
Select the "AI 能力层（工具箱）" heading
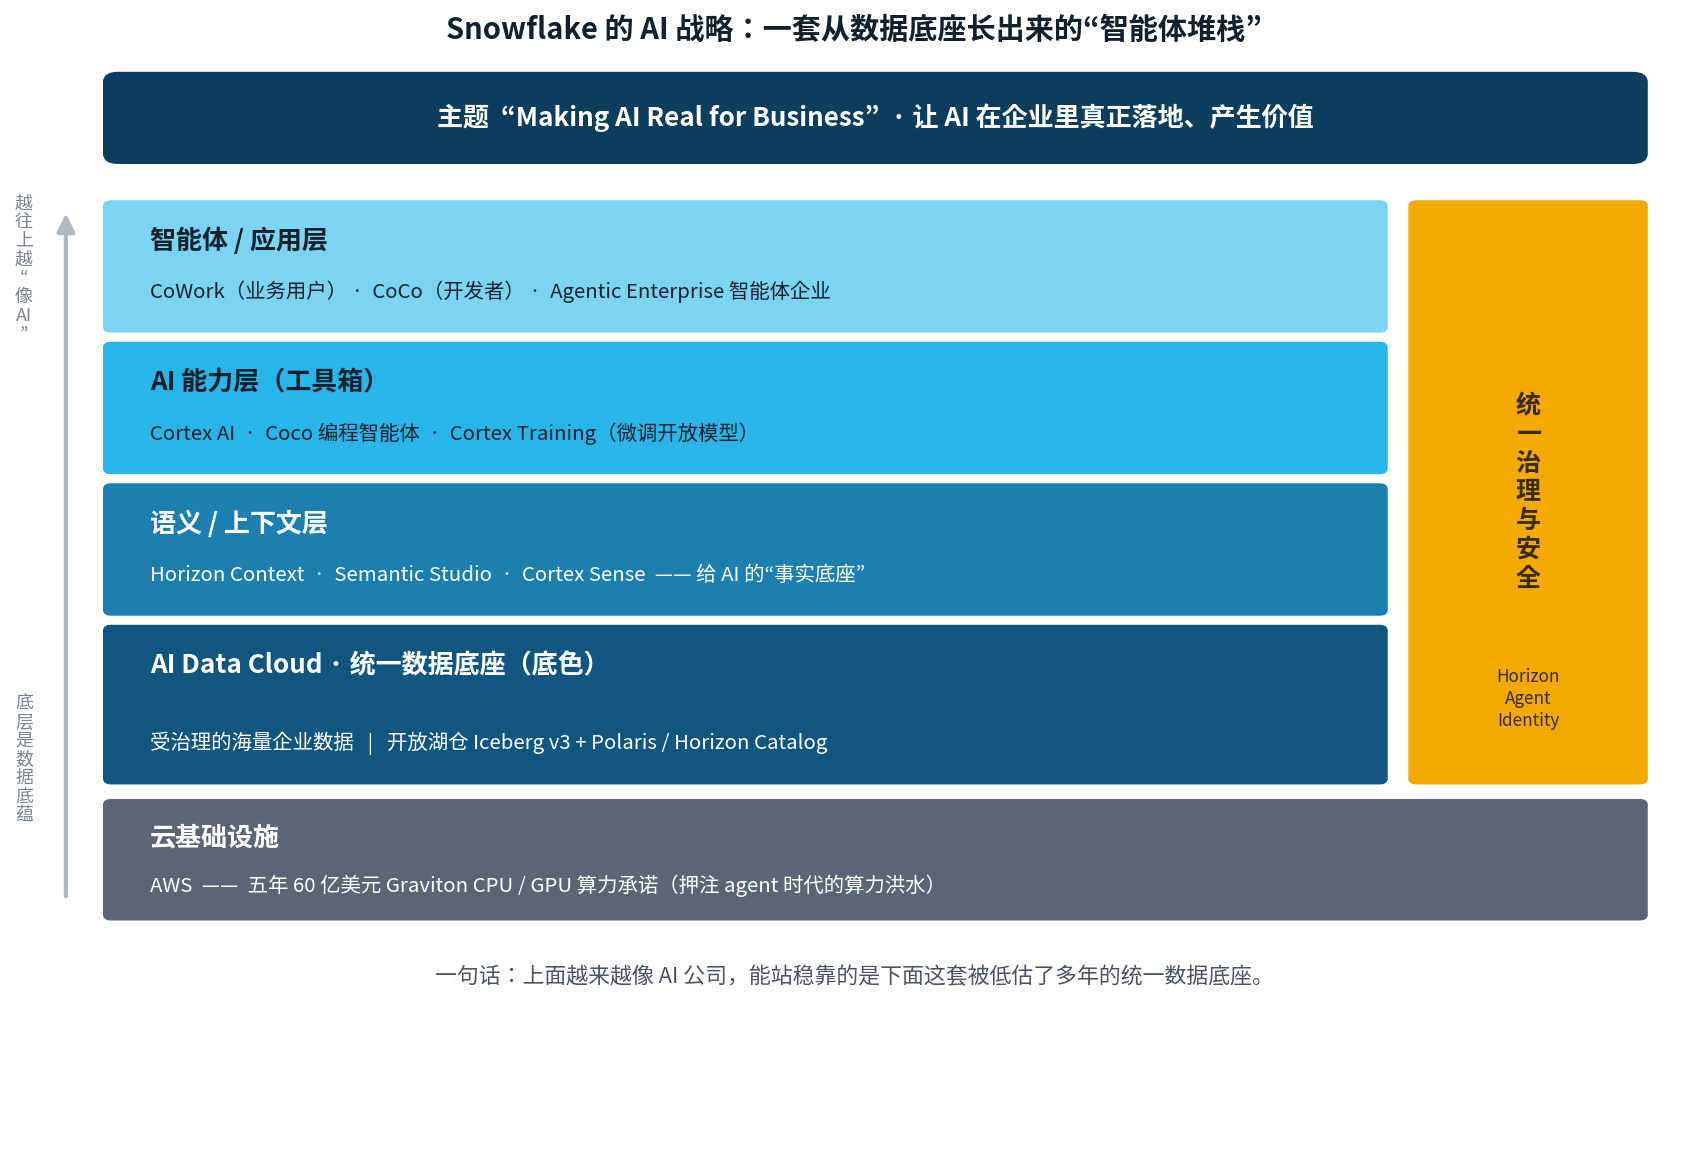pyautogui.click(x=265, y=381)
